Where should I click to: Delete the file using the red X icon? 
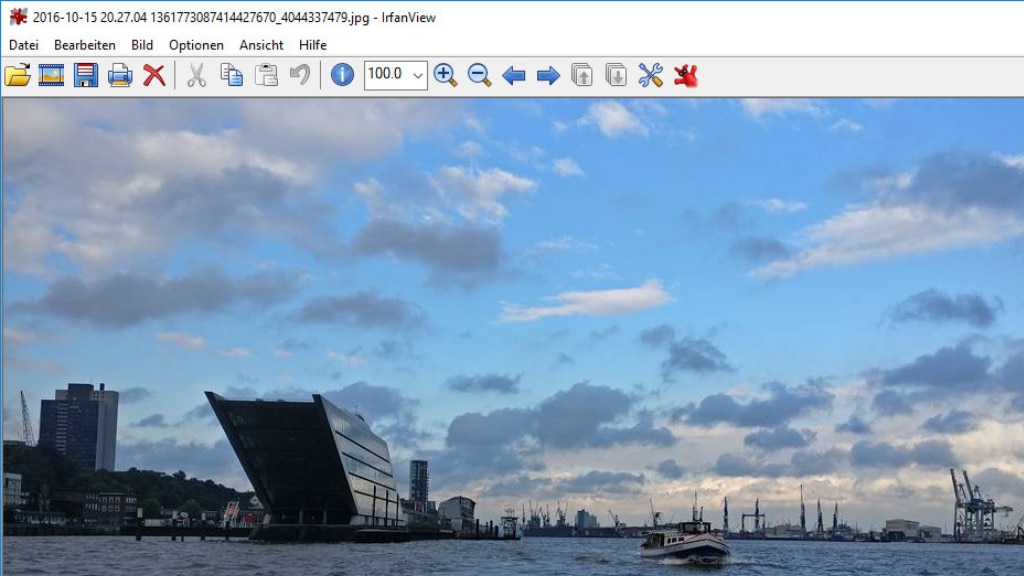point(154,75)
